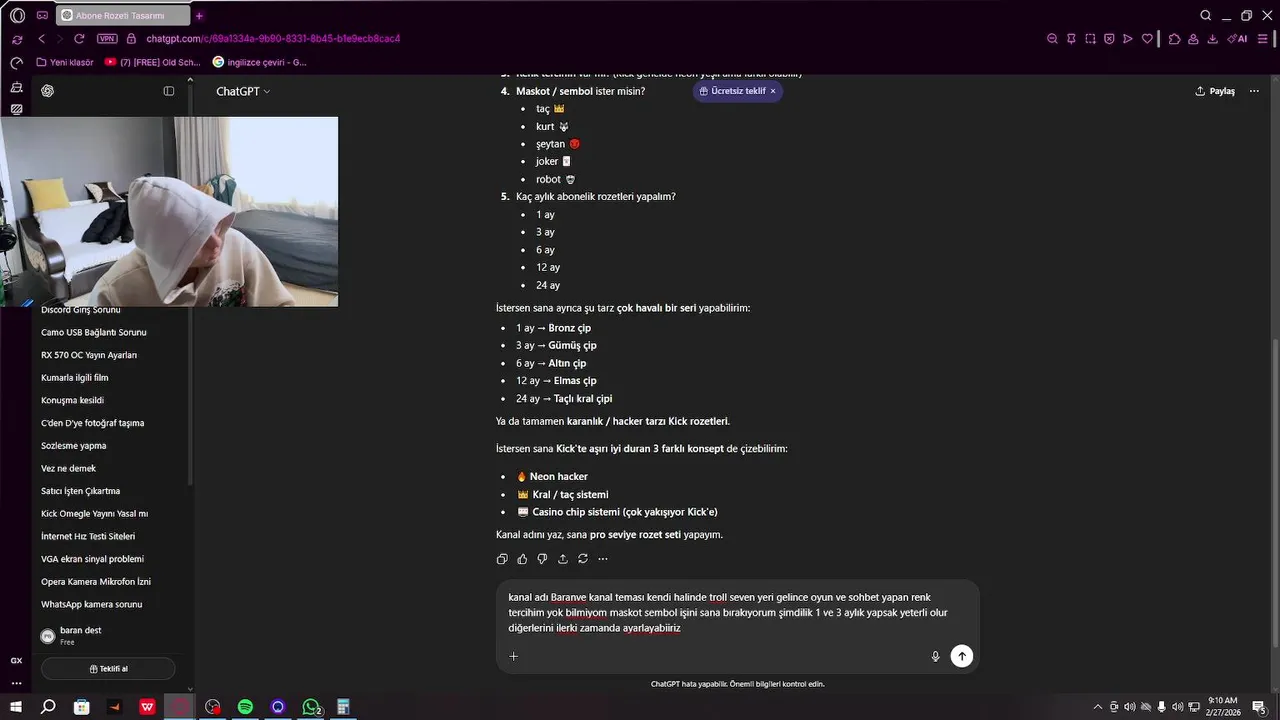Screen dimensions: 1280x720
Task: Open the (7) [FREE] Old Sch... bookmark
Action: [x=153, y=62]
